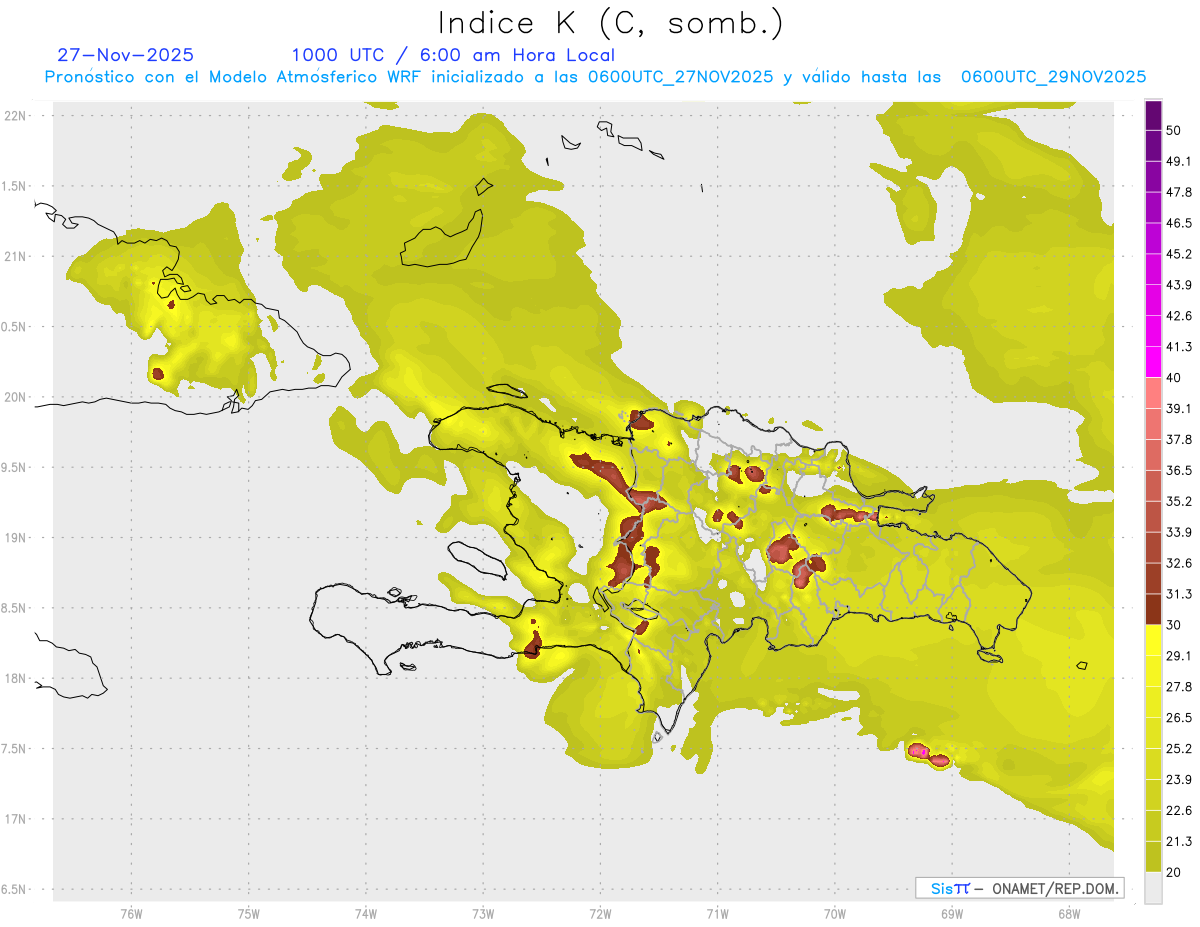1200x927 pixels.
Task: Click the chart title 'Indice K (C, somb.)'
Action: (x=610, y=23)
